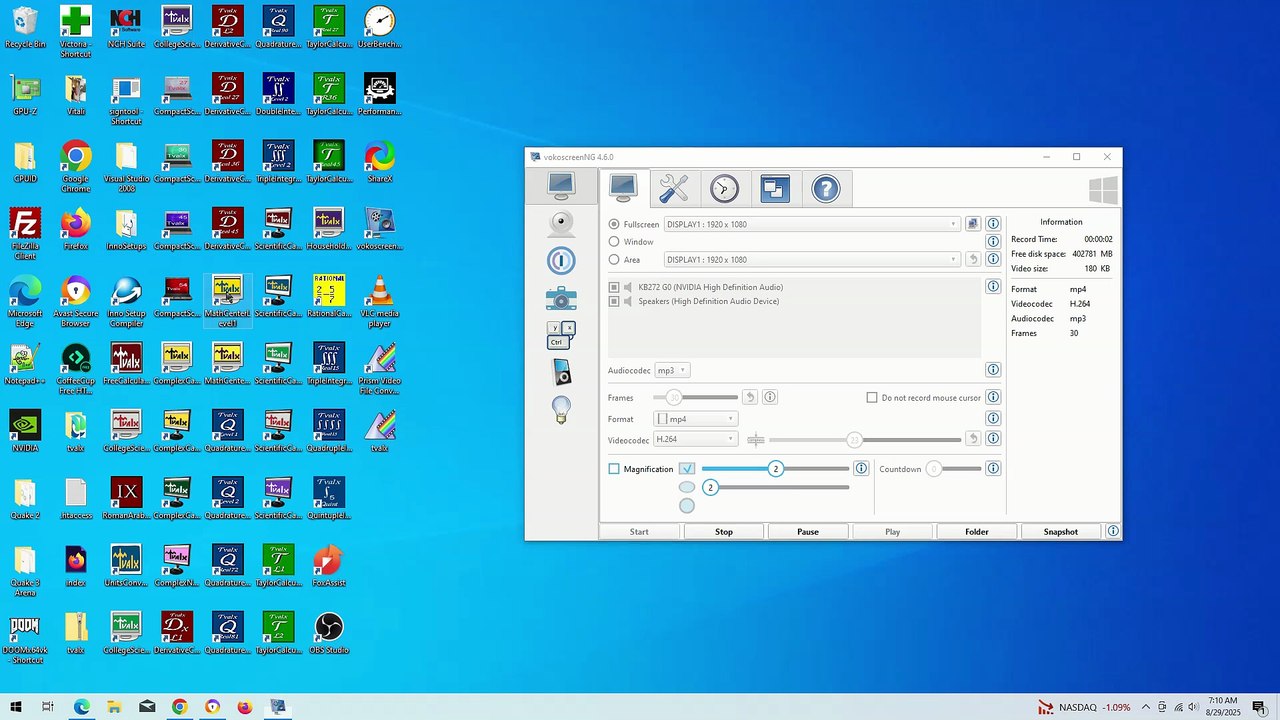Viewport: 1280px width, 720px height.
Task: Click the info icon beside Audiocodec row
Action: point(993,370)
